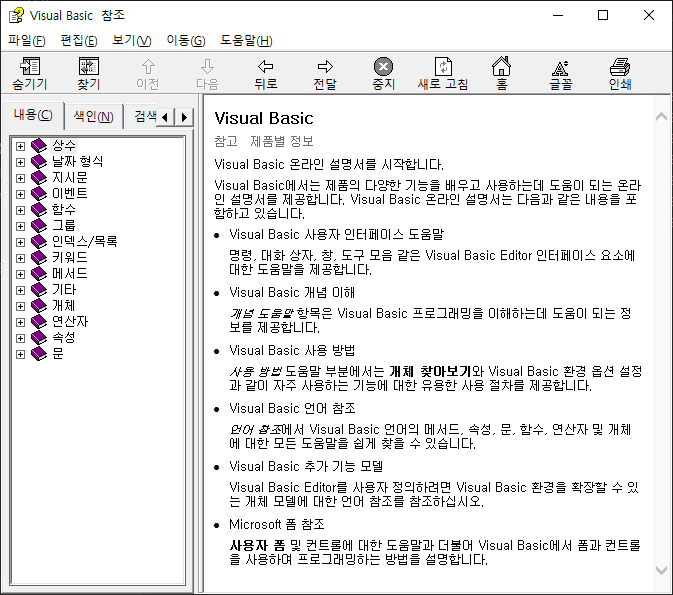Image resolution: width=673 pixels, height=595 pixels.
Task: Go to the 홈 (Home) icon
Action: pyautogui.click(x=501, y=66)
